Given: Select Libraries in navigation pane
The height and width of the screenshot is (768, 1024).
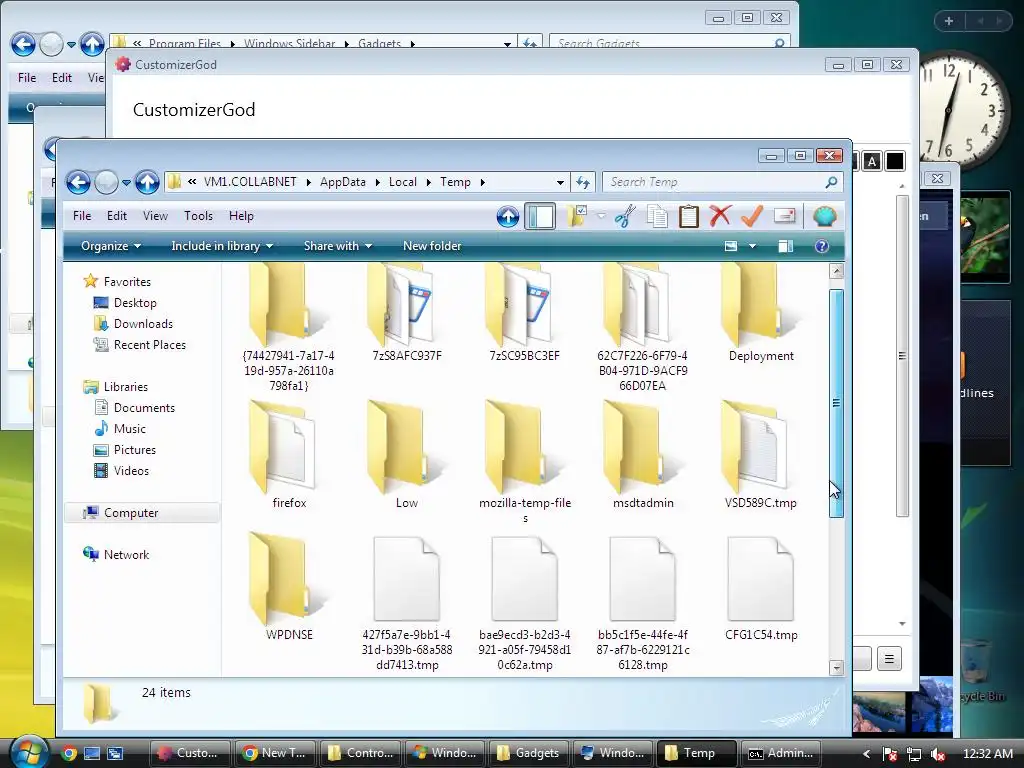Looking at the screenshot, I should 116,387.
